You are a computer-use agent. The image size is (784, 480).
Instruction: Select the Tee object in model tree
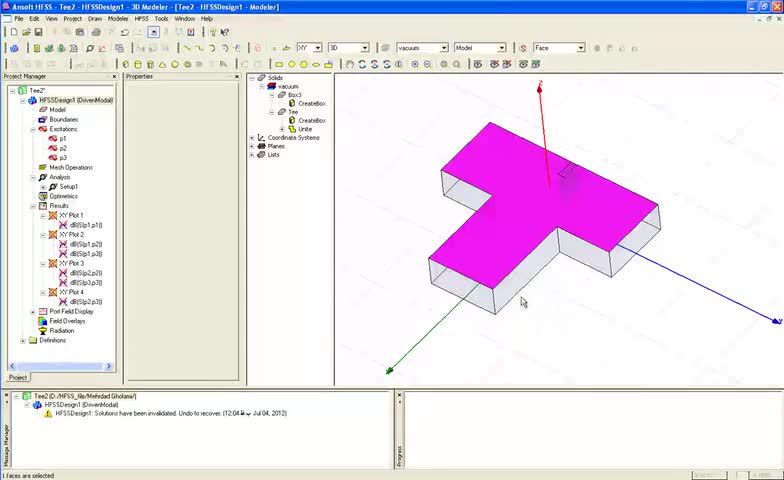293,112
